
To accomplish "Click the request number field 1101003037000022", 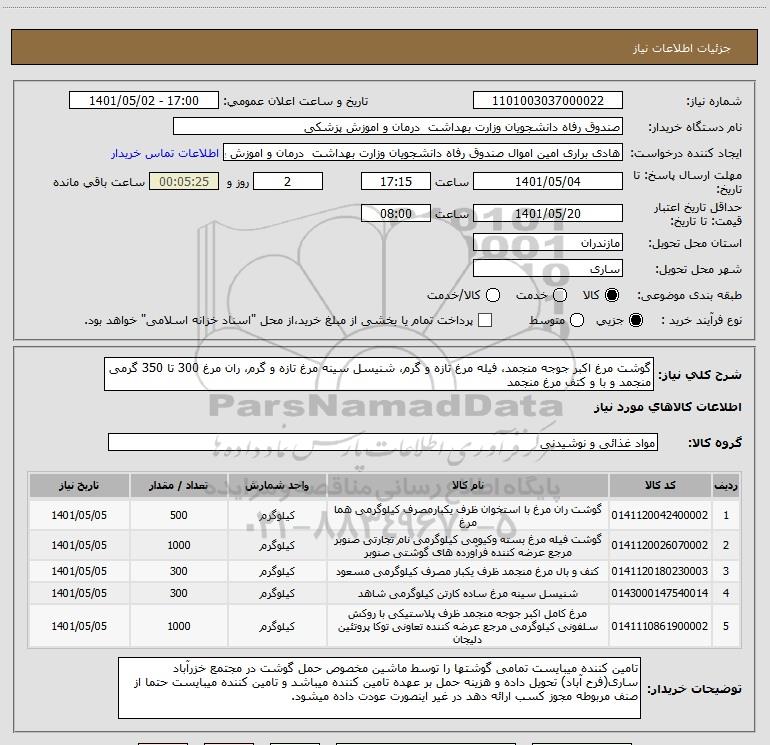I will click(548, 101).
